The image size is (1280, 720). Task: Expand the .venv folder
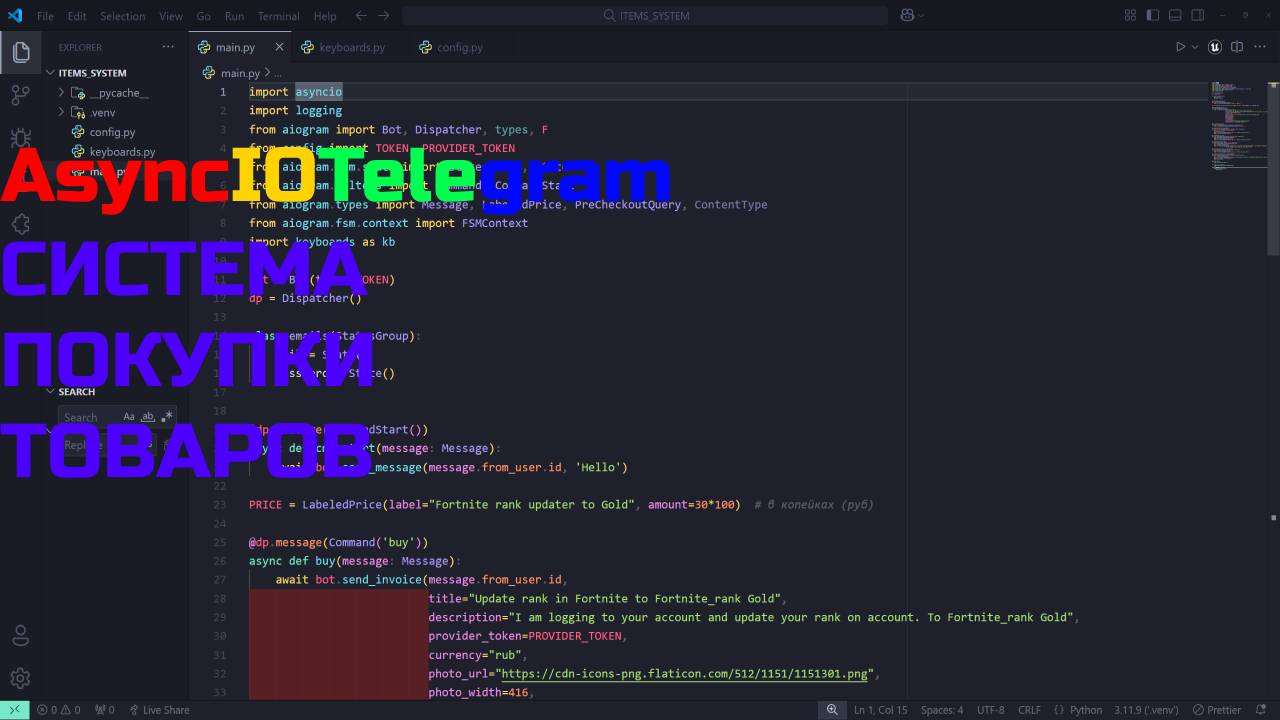tap(61, 112)
